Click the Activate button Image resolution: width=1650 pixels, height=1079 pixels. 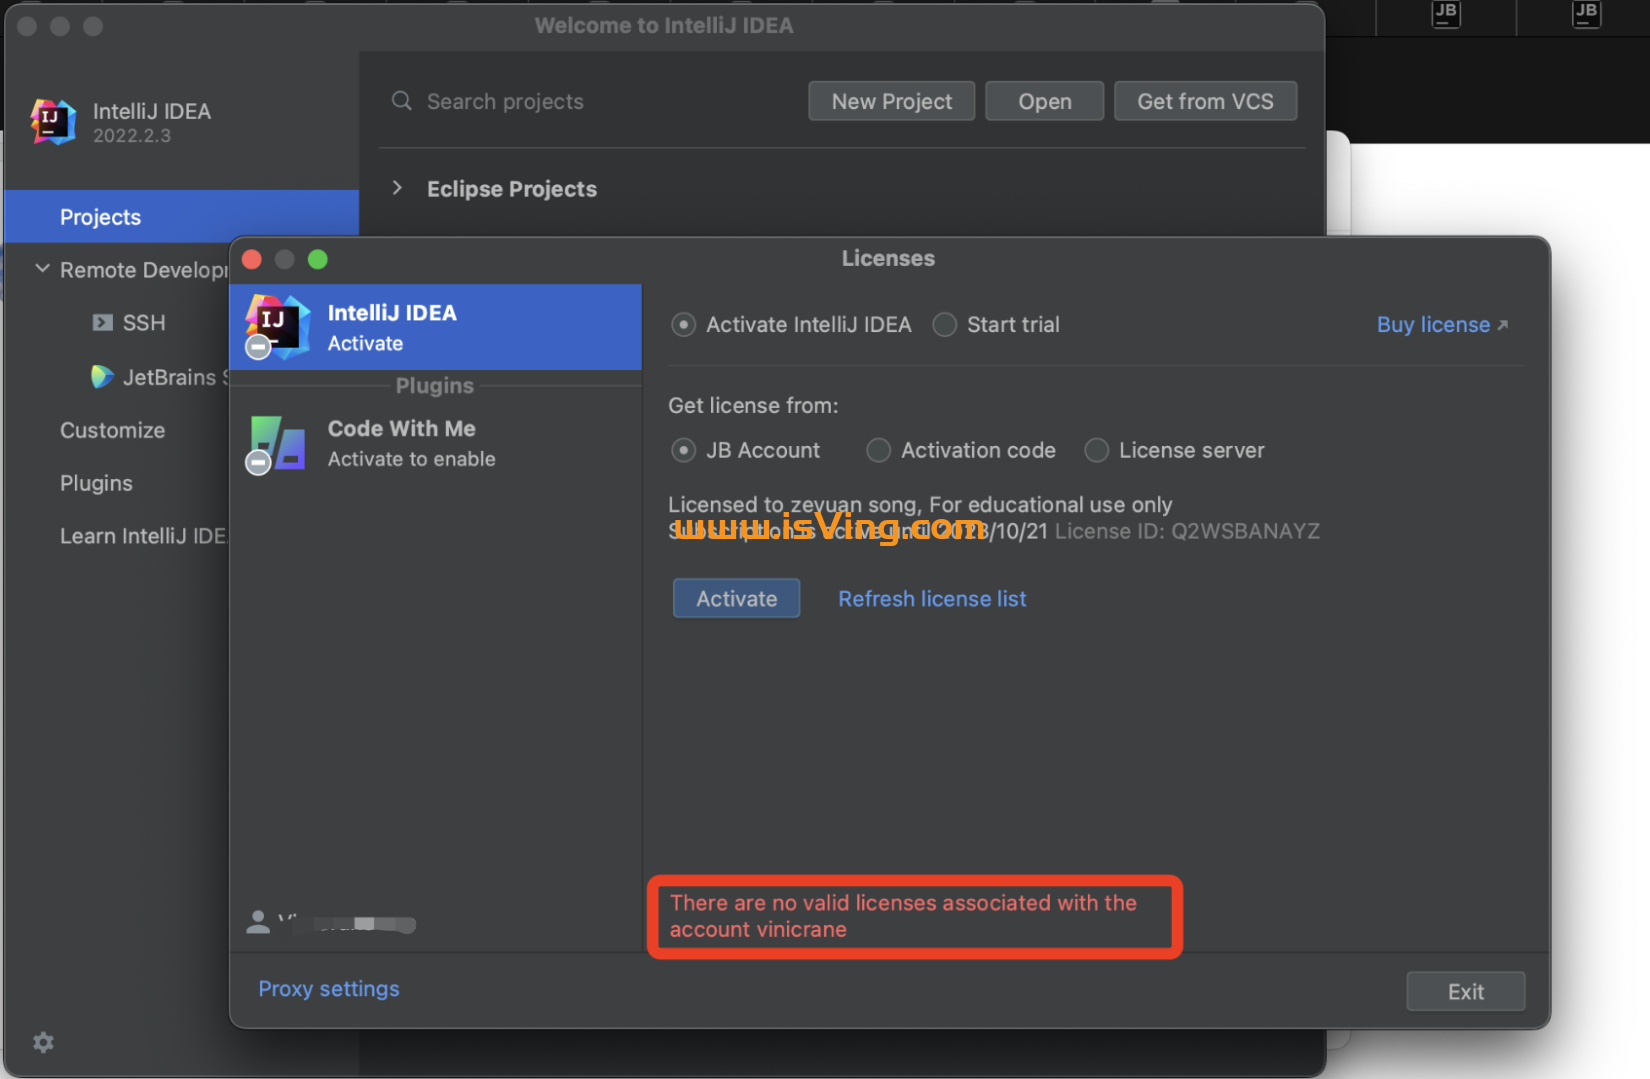pos(736,598)
